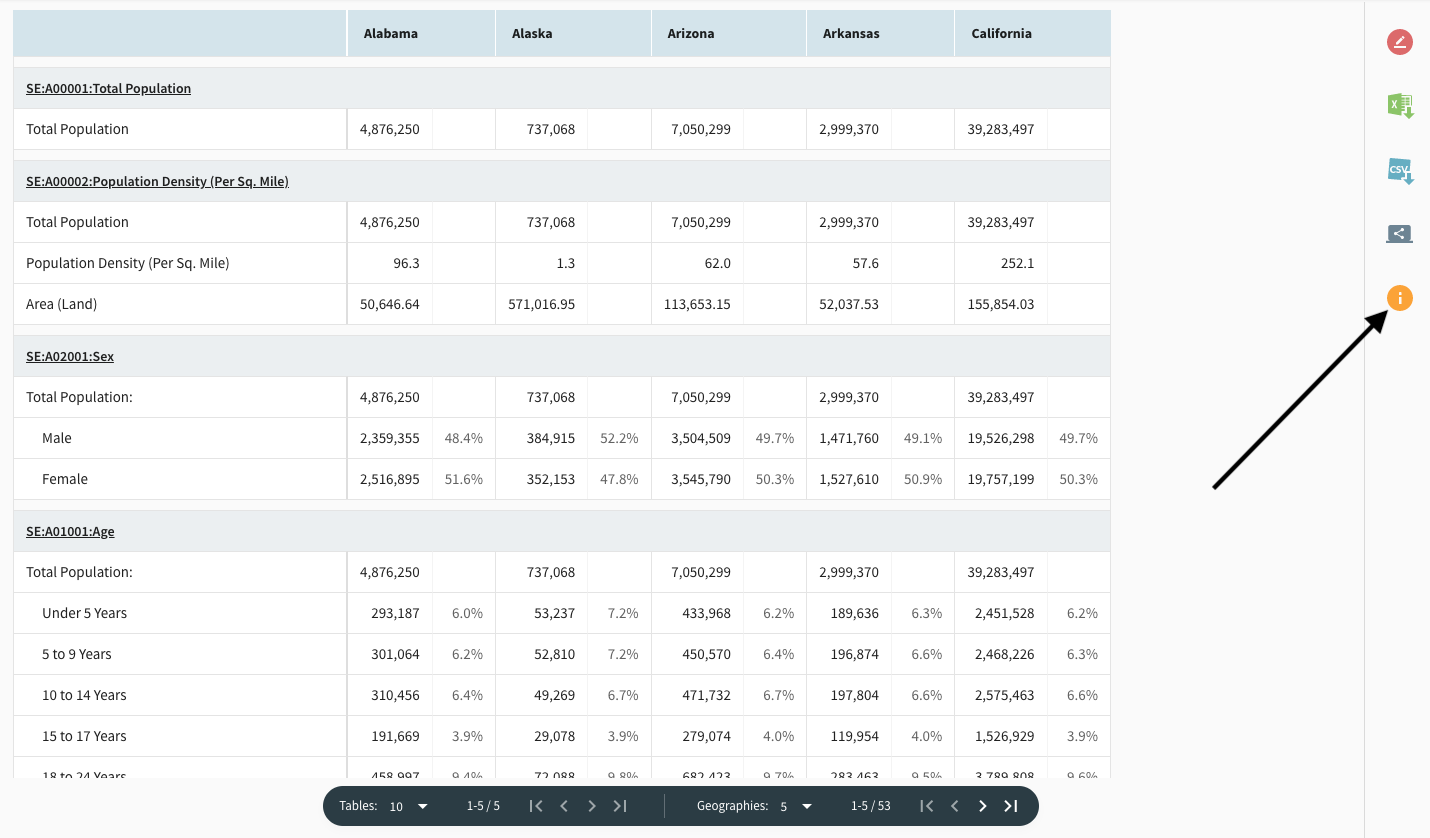This screenshot has height=838, width=1430.
Task: Select the Alabama column header
Action: tap(390, 33)
